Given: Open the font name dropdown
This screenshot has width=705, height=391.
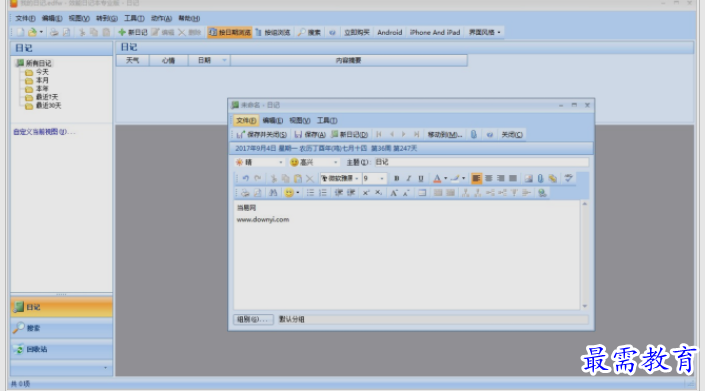Looking at the screenshot, I should (x=357, y=178).
